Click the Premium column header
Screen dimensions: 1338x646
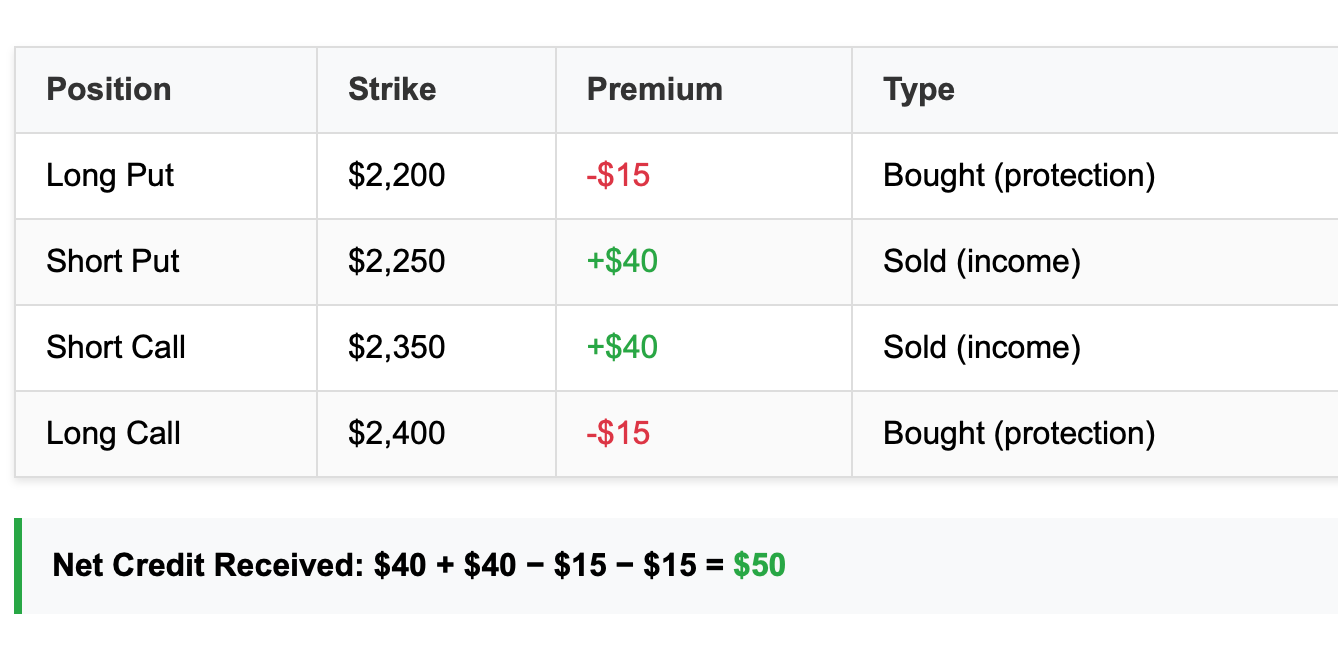[655, 90]
